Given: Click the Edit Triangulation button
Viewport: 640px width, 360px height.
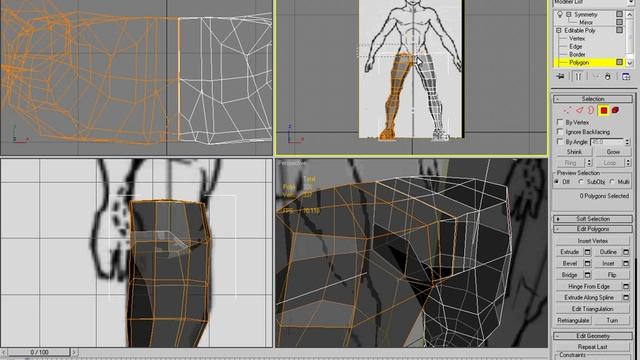Looking at the screenshot, I should click(x=593, y=309).
